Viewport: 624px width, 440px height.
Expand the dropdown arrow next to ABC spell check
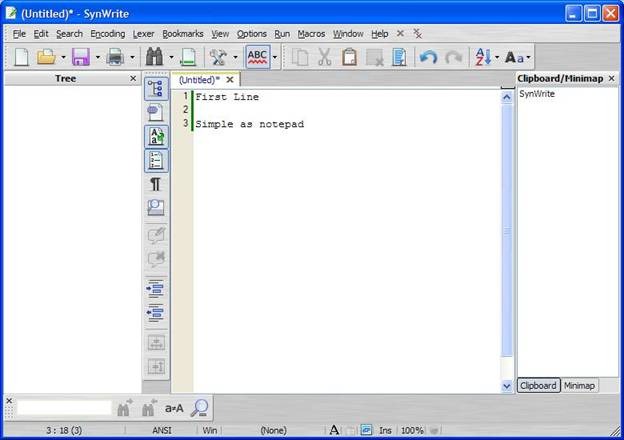[275, 57]
